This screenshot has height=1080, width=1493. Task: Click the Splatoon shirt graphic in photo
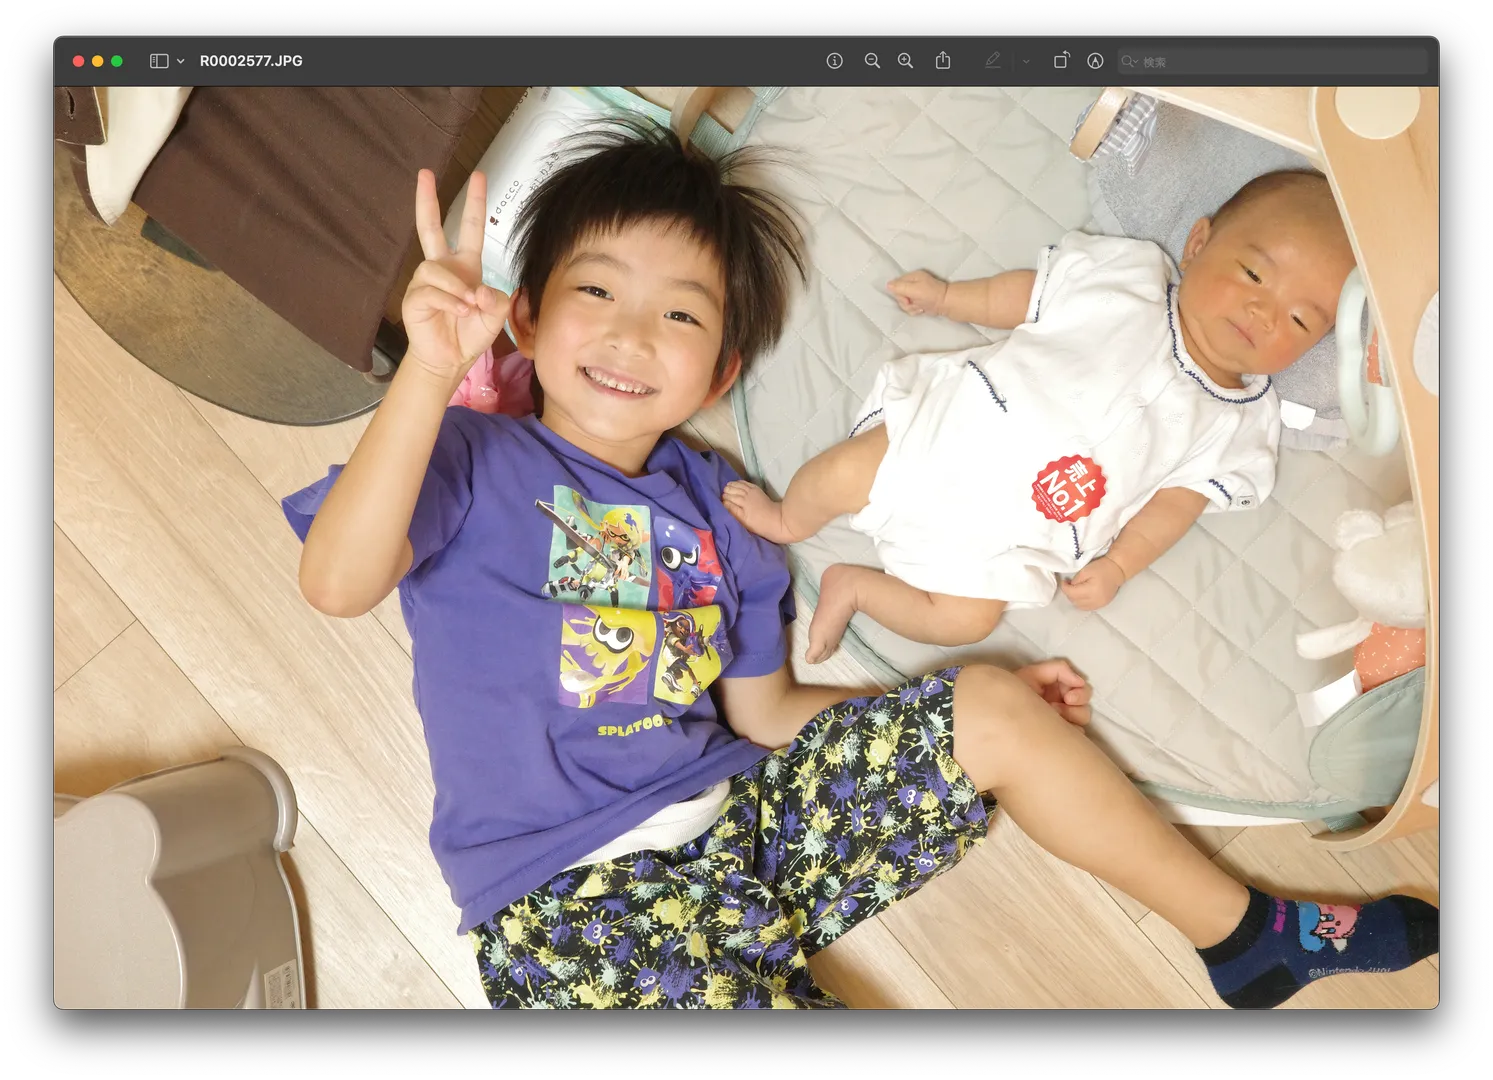(632, 596)
